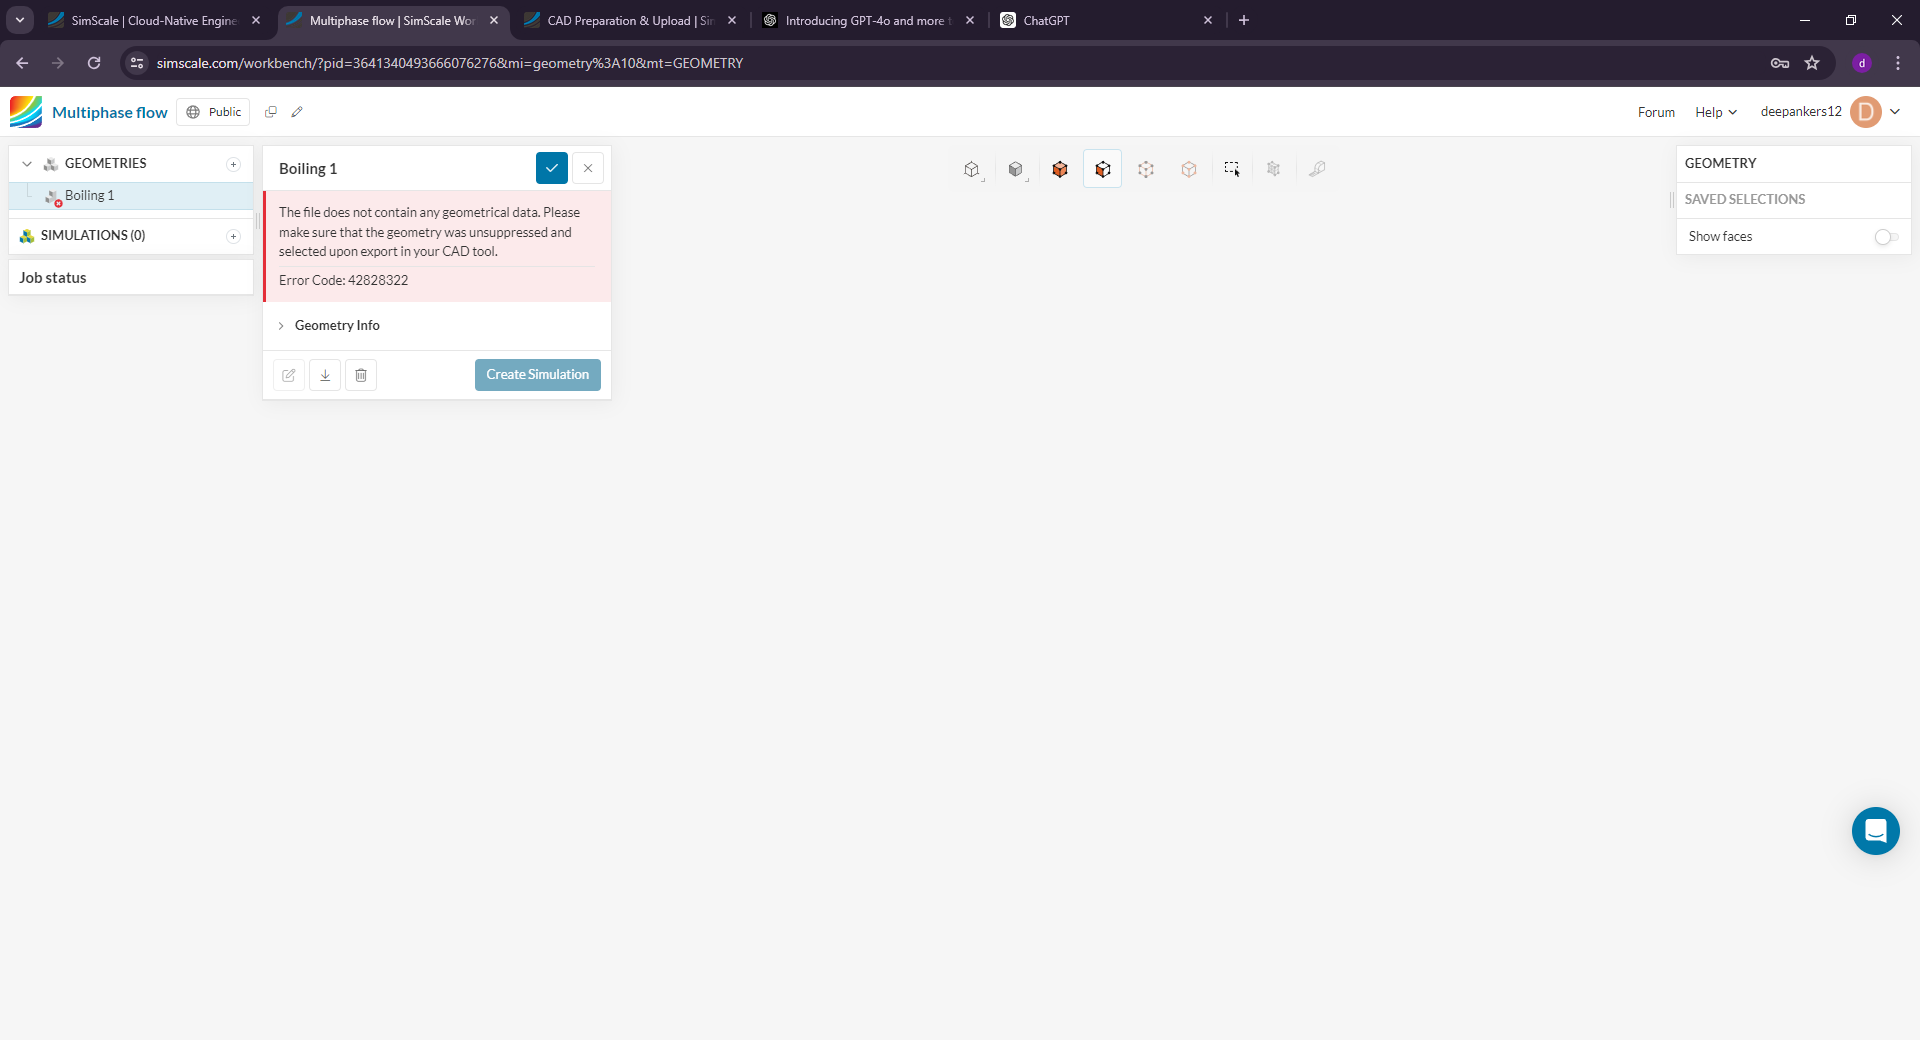Click the edit geometry pencil button
This screenshot has width=1920, height=1040.
click(x=289, y=375)
